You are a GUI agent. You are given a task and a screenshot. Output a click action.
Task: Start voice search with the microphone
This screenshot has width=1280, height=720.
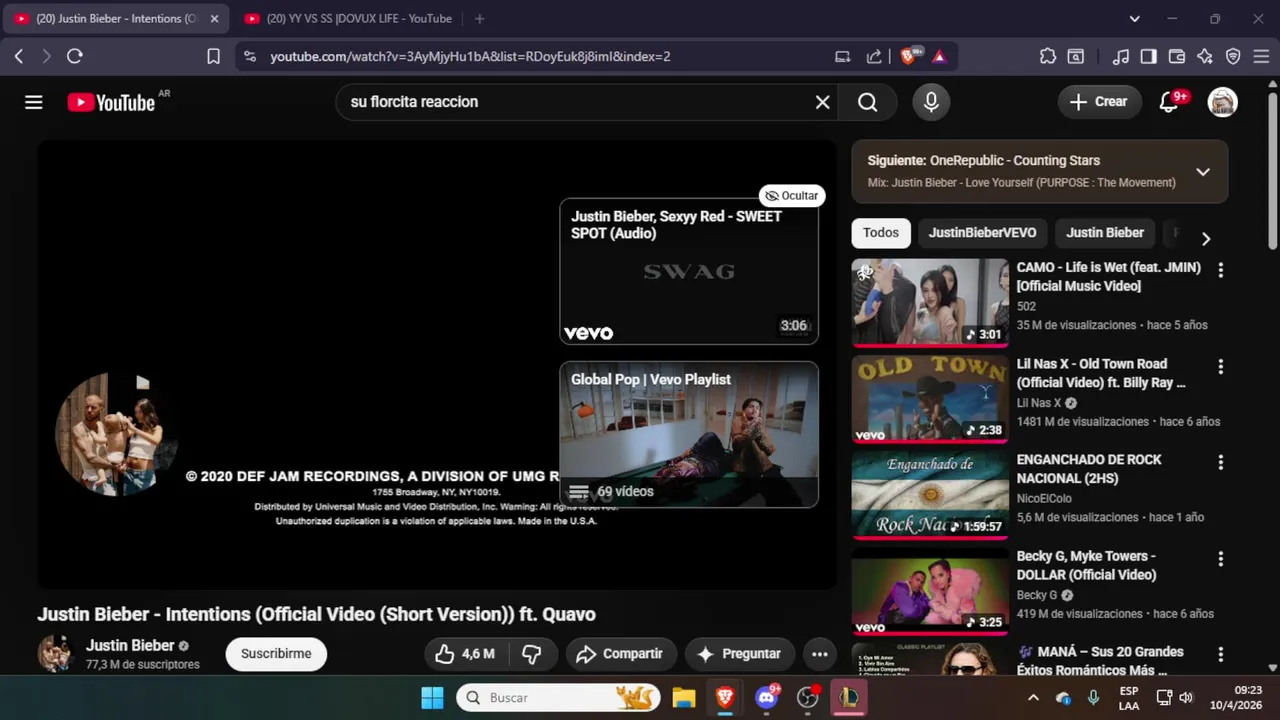931,102
